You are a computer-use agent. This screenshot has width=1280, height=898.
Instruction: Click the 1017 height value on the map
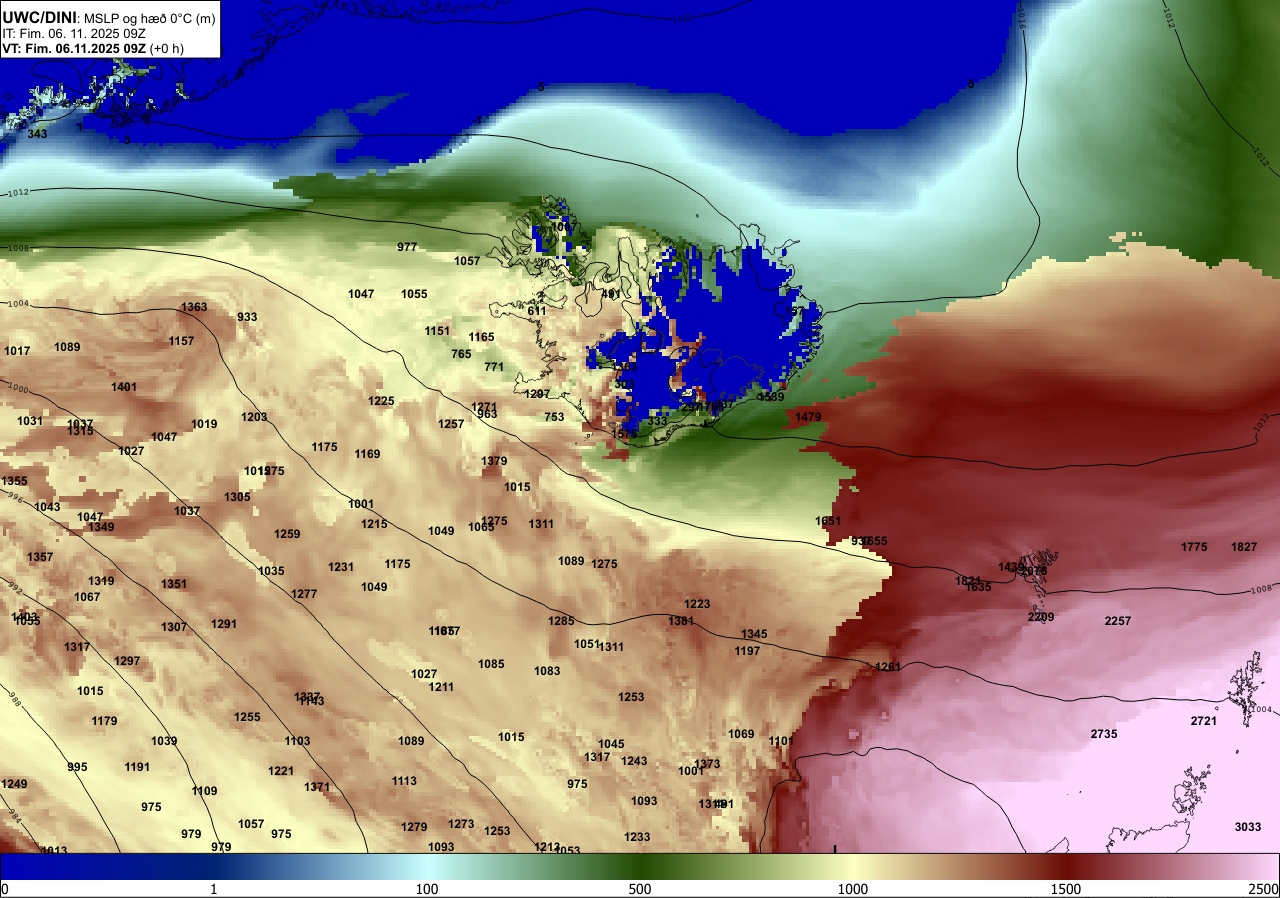click(17, 351)
